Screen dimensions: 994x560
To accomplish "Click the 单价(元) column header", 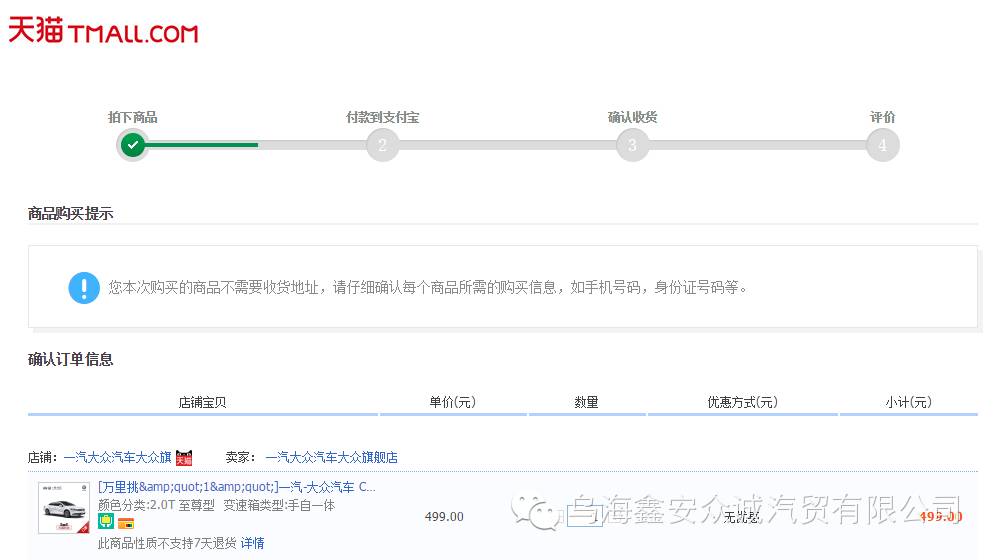I will pos(453,402).
